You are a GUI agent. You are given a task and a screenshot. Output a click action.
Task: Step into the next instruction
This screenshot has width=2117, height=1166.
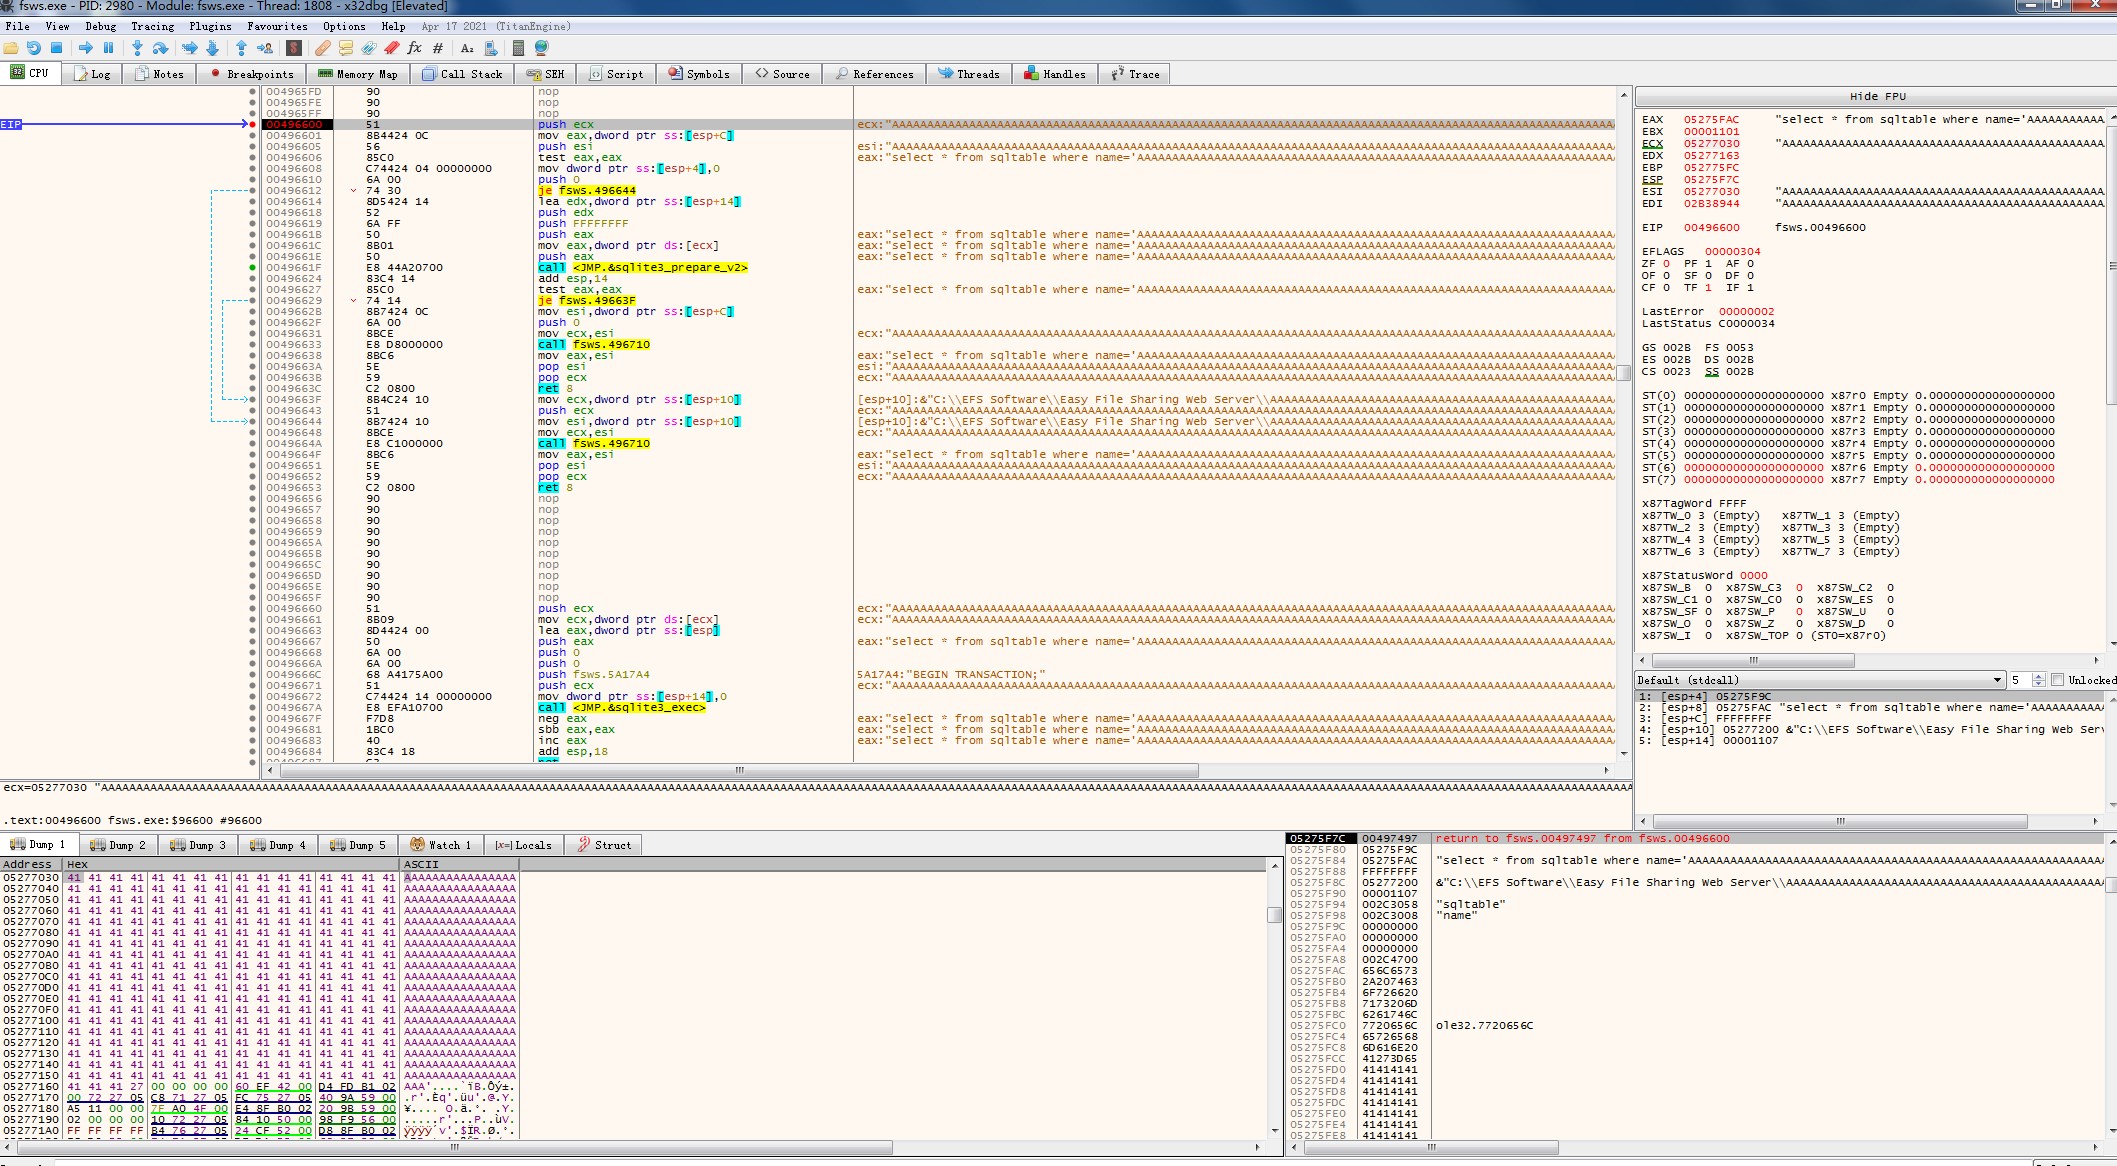click(x=137, y=48)
